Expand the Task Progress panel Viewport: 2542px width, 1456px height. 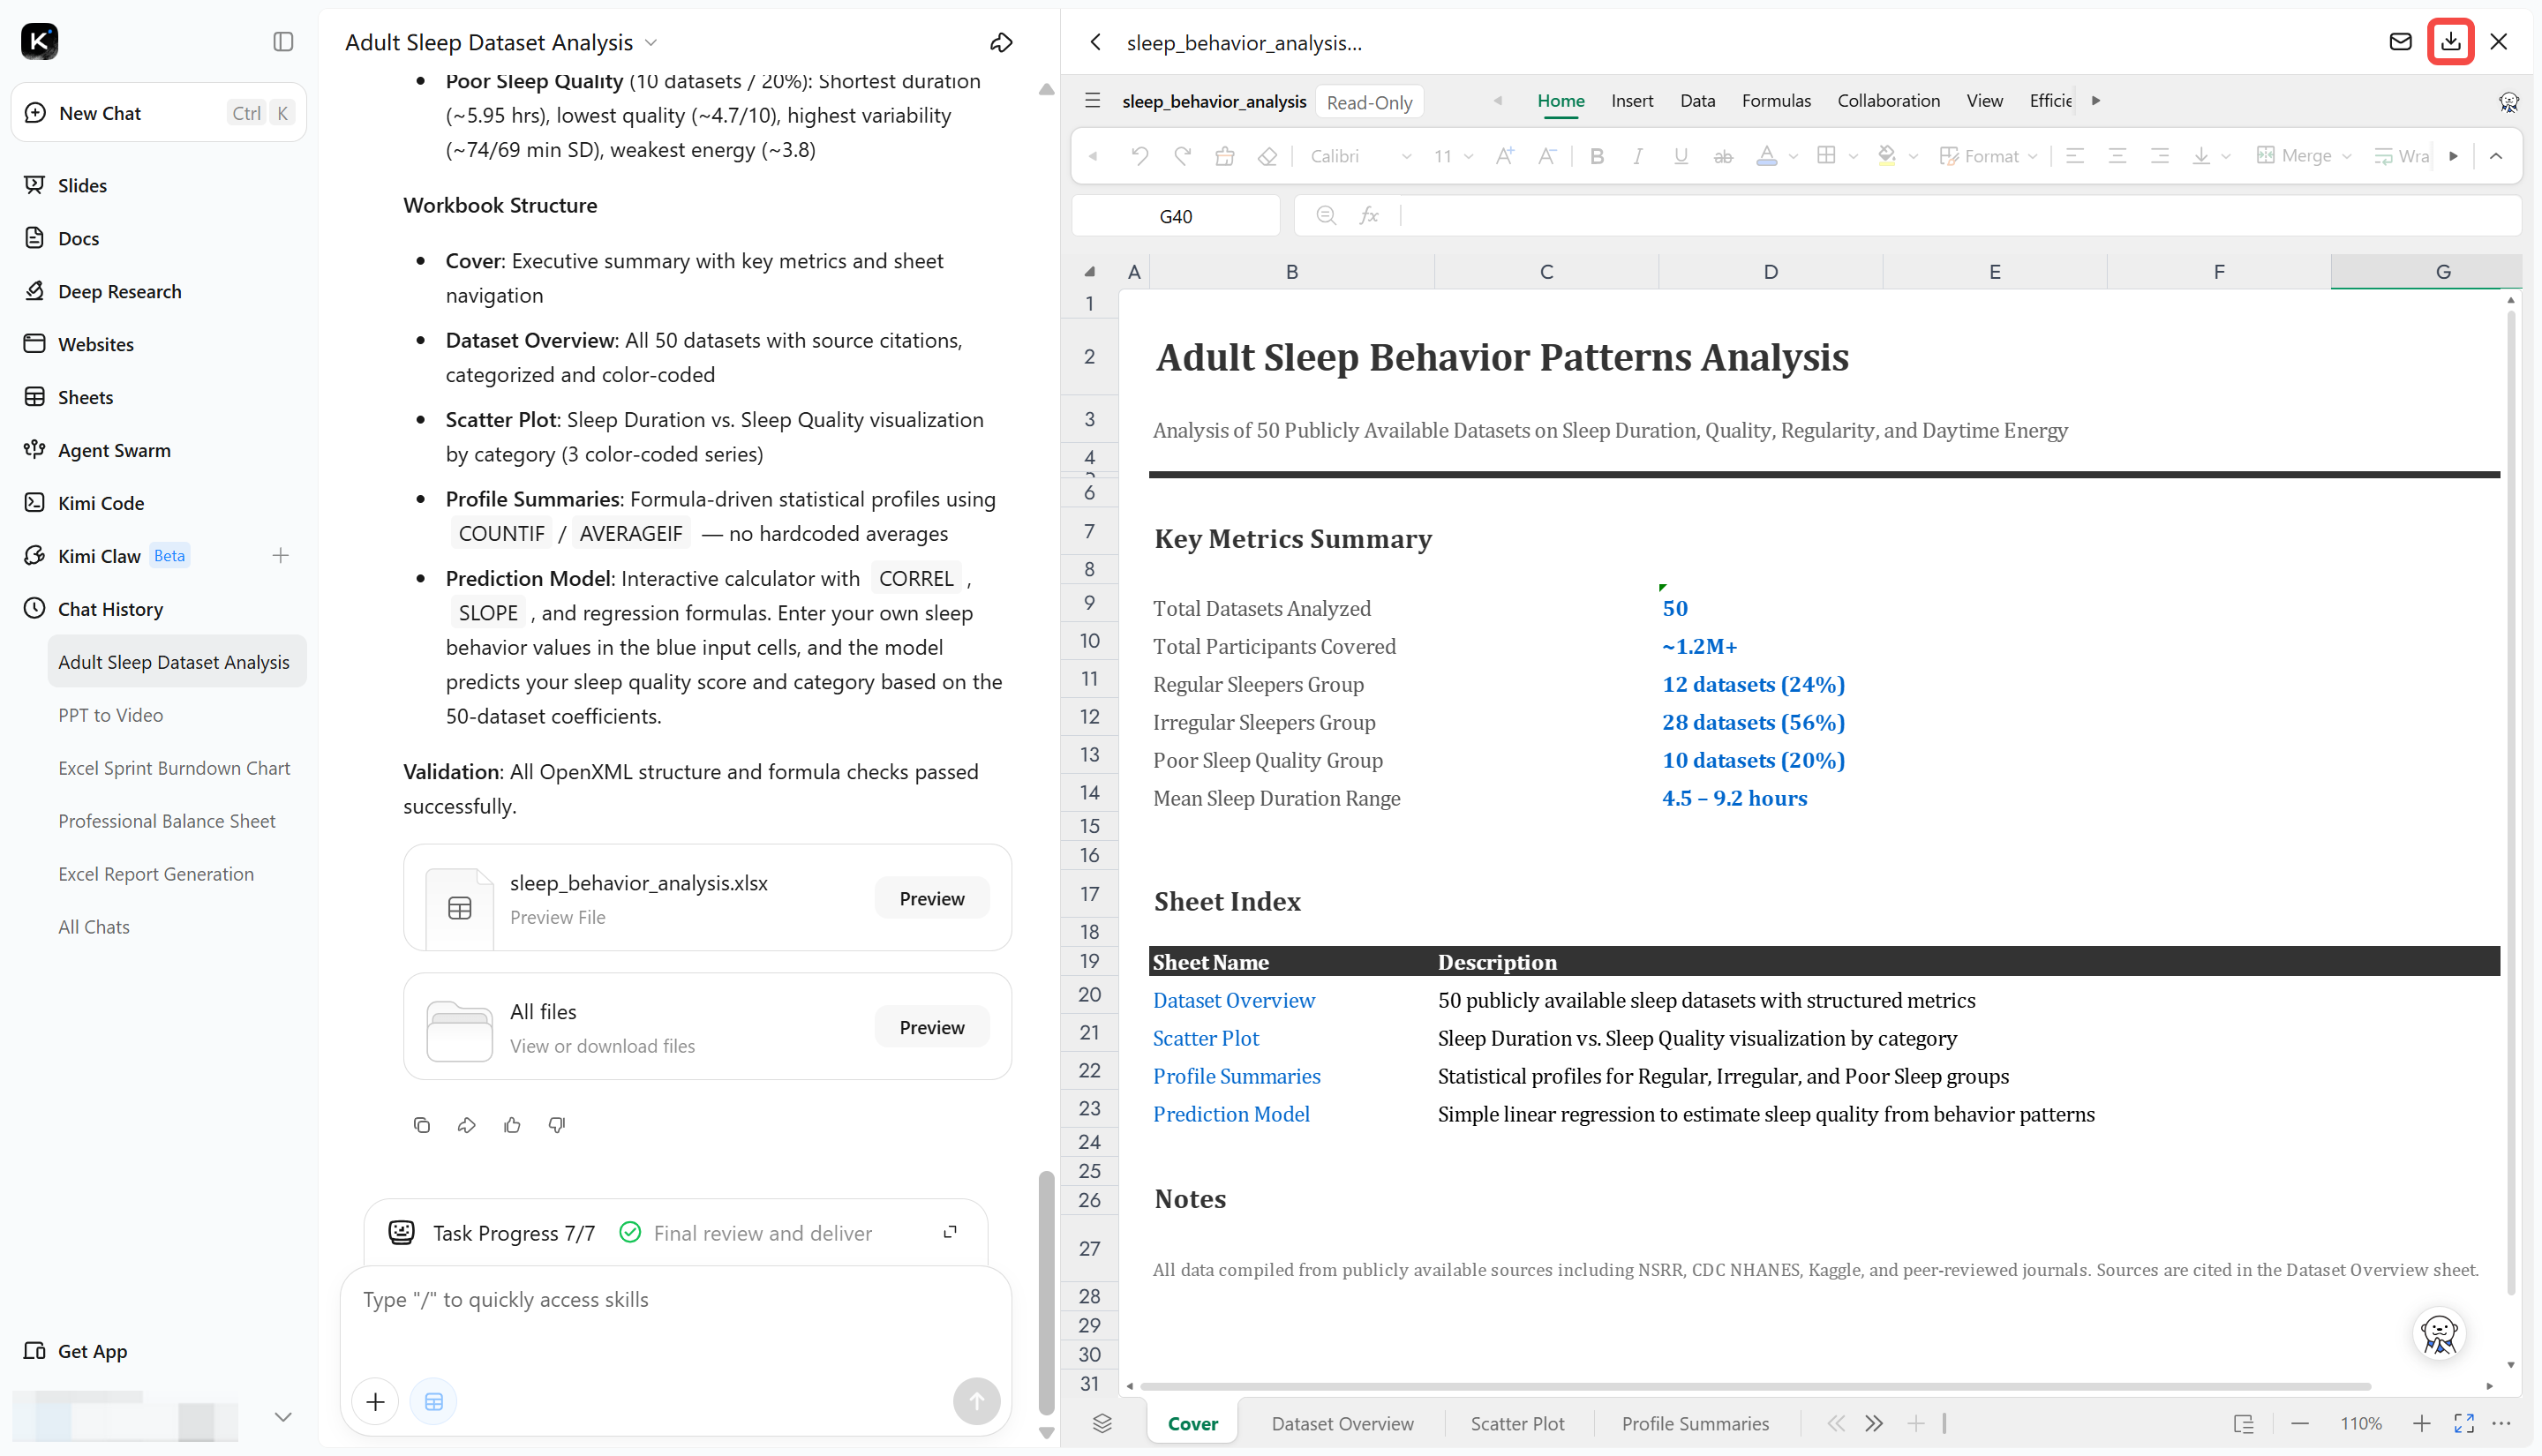pos(950,1232)
